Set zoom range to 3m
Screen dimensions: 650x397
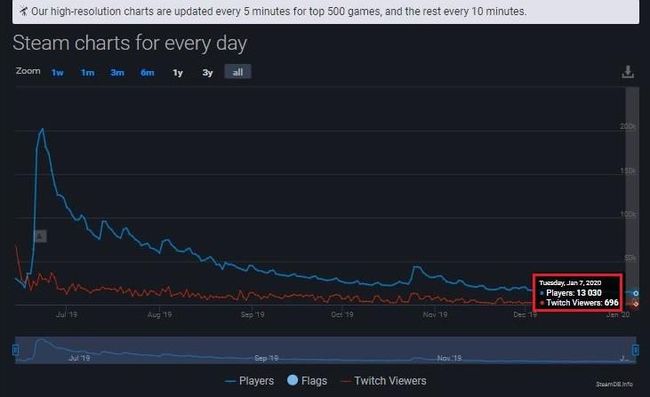tap(117, 73)
